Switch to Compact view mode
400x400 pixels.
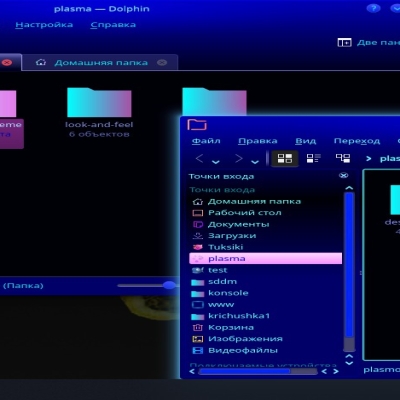(313, 158)
